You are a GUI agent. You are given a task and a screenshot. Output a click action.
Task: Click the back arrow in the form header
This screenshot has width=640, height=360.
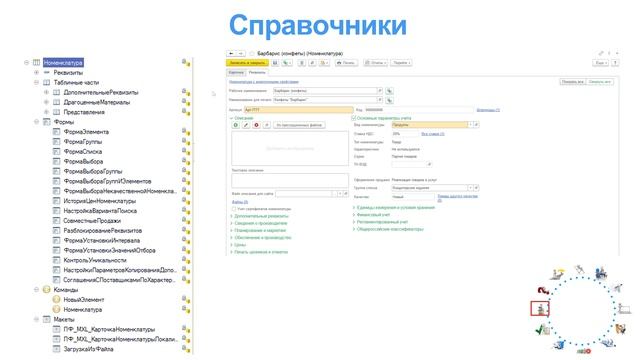[x=231, y=53]
